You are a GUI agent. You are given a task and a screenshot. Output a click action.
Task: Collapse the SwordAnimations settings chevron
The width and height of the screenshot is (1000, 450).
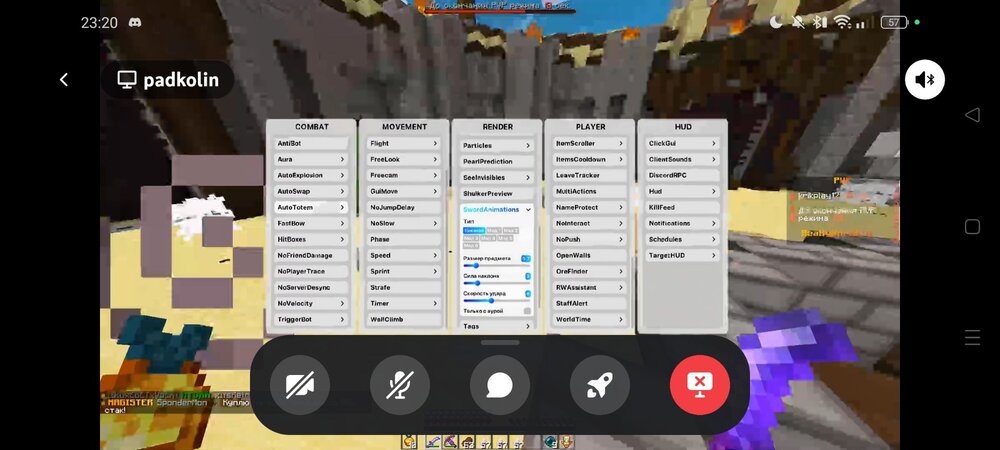pos(528,210)
